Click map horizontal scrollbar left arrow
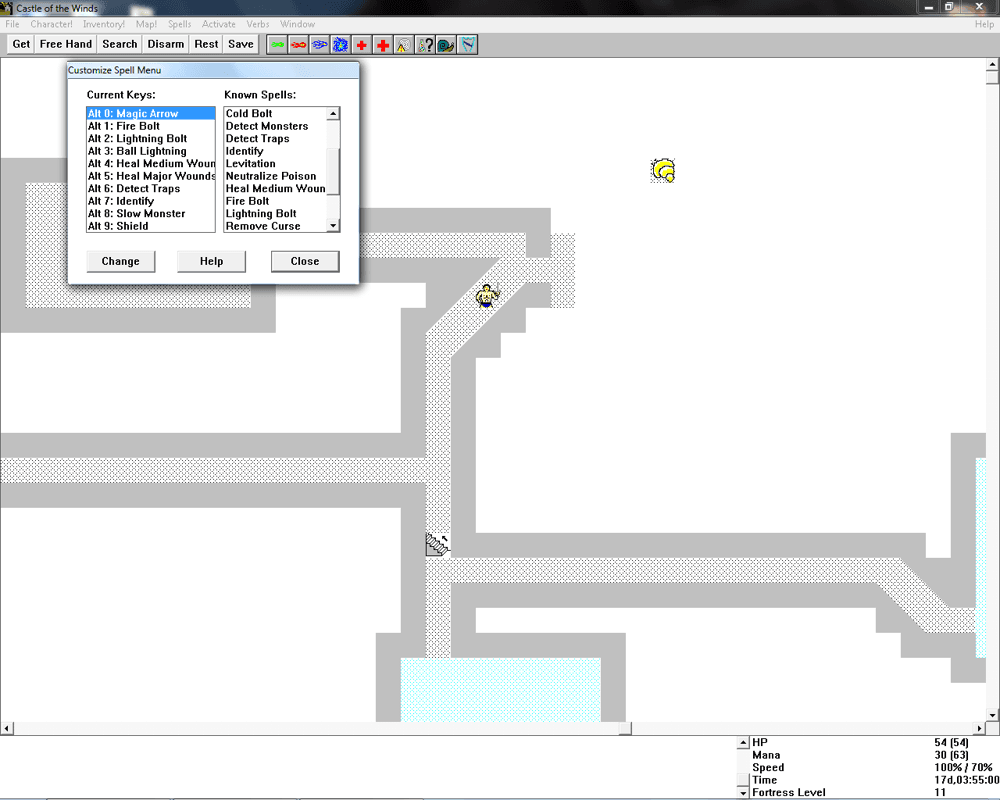1000x800 pixels. 7,729
